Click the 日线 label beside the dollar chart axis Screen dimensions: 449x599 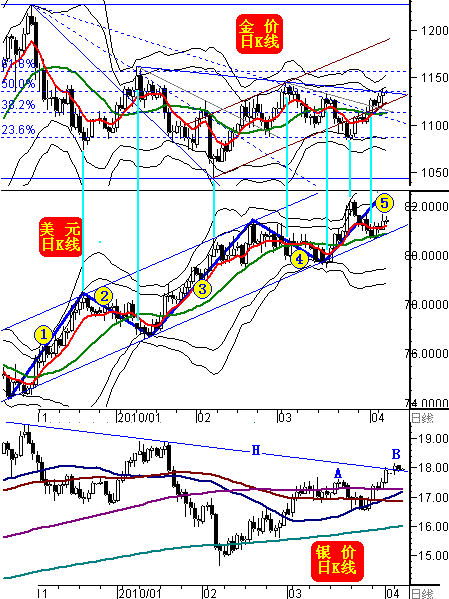422,418
